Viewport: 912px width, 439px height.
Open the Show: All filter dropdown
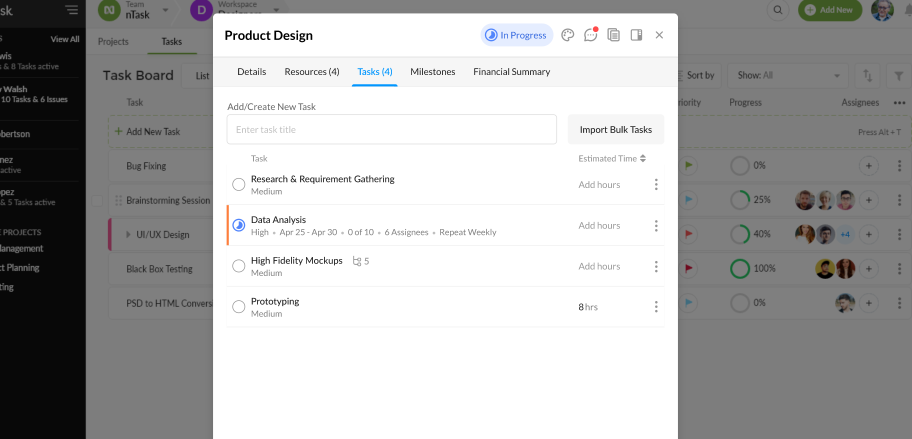[790, 75]
